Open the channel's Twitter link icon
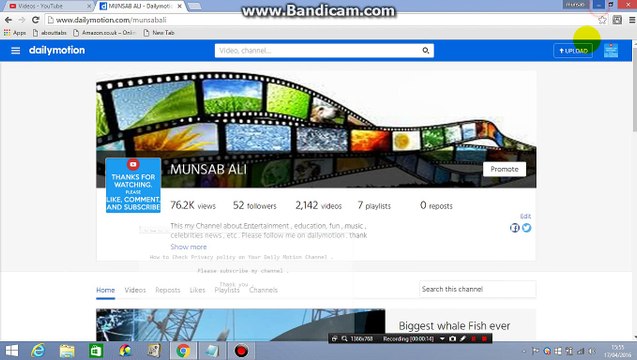Image resolution: width=637 pixels, height=360 pixels. tap(526, 228)
